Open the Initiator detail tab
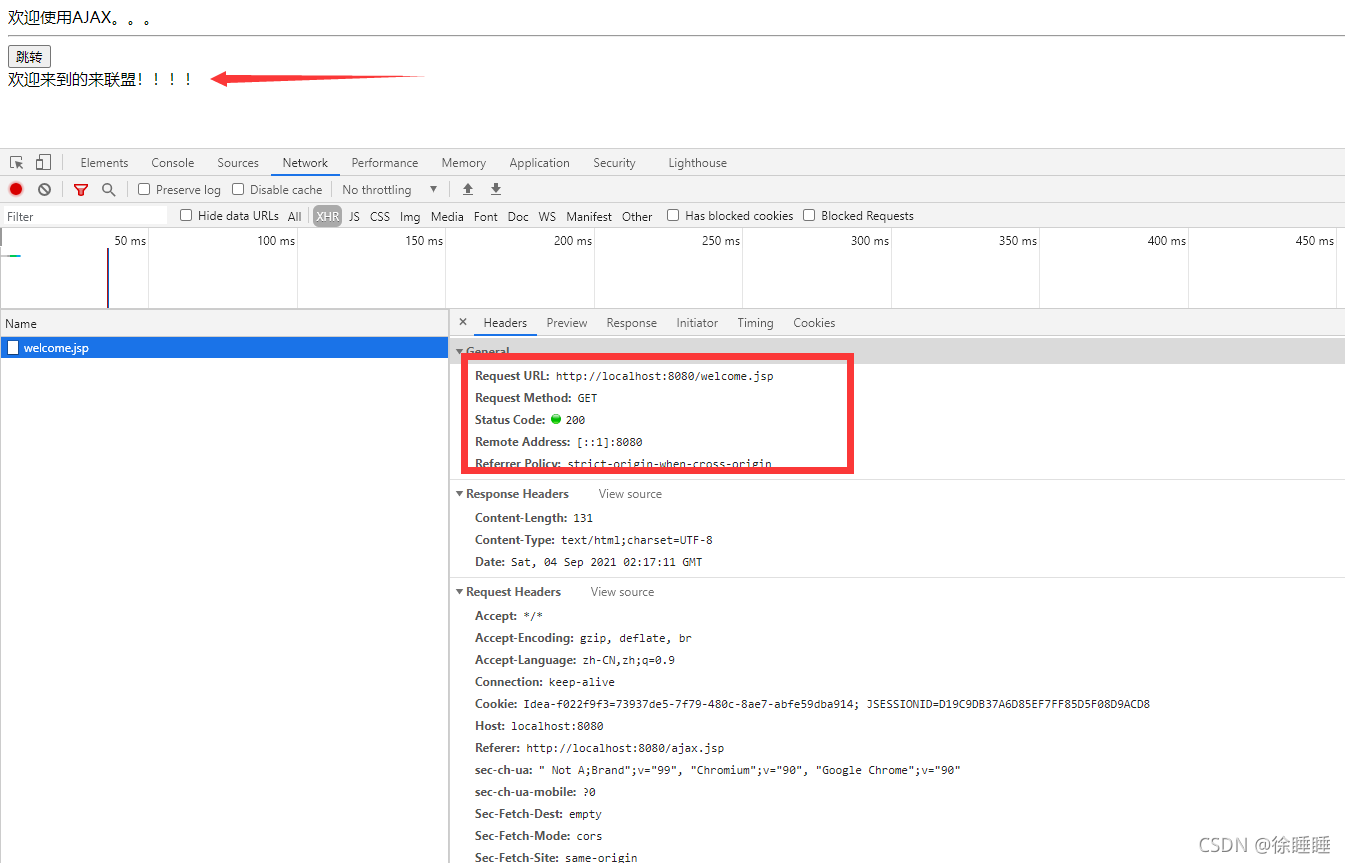1345x863 pixels. (x=697, y=323)
